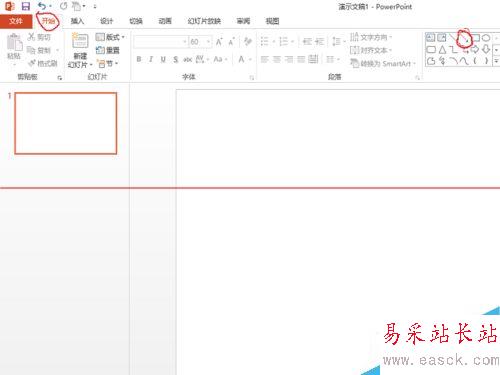
Task: Open 对齐文本 (Align Text) menu
Action: [371, 50]
